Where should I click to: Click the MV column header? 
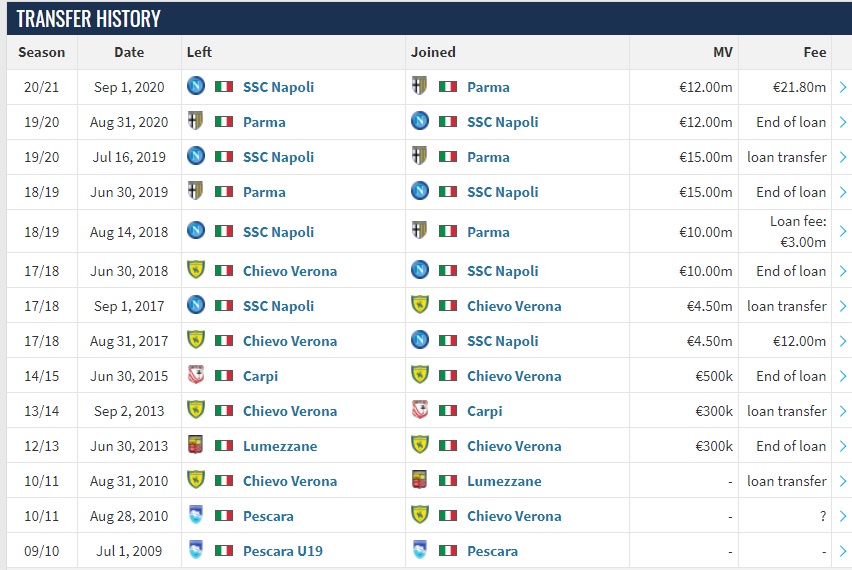(723, 52)
